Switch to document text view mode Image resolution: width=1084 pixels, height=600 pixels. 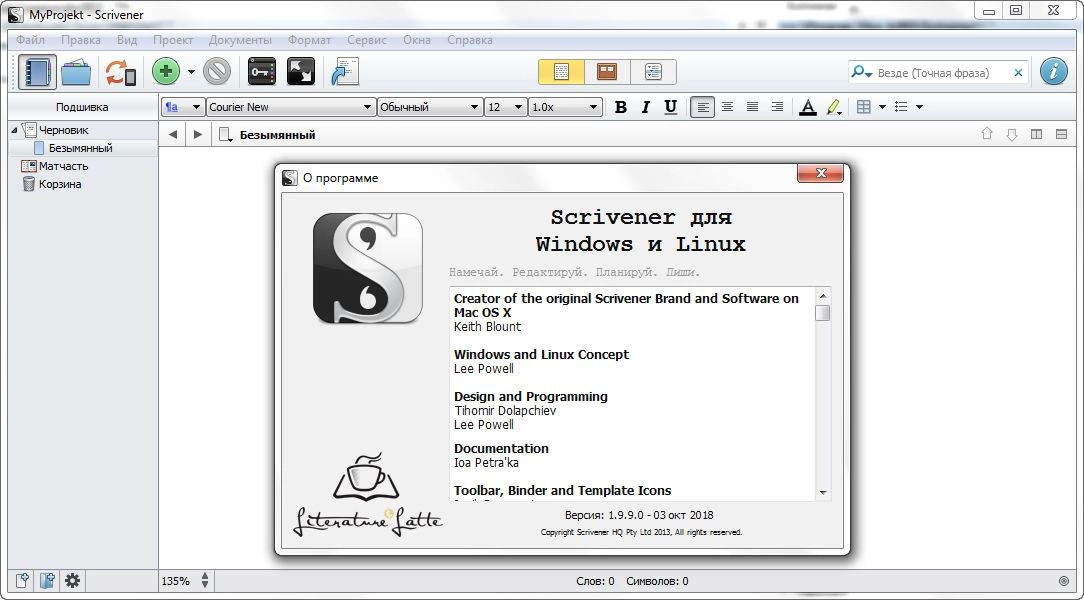coord(561,72)
